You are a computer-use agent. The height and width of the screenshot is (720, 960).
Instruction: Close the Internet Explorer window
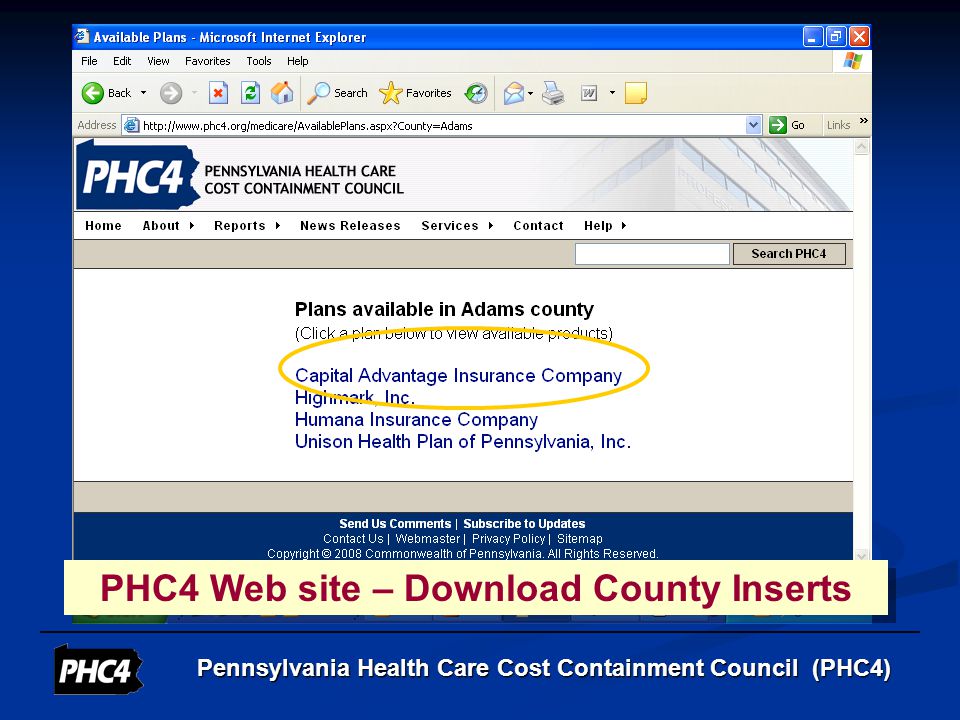859,37
